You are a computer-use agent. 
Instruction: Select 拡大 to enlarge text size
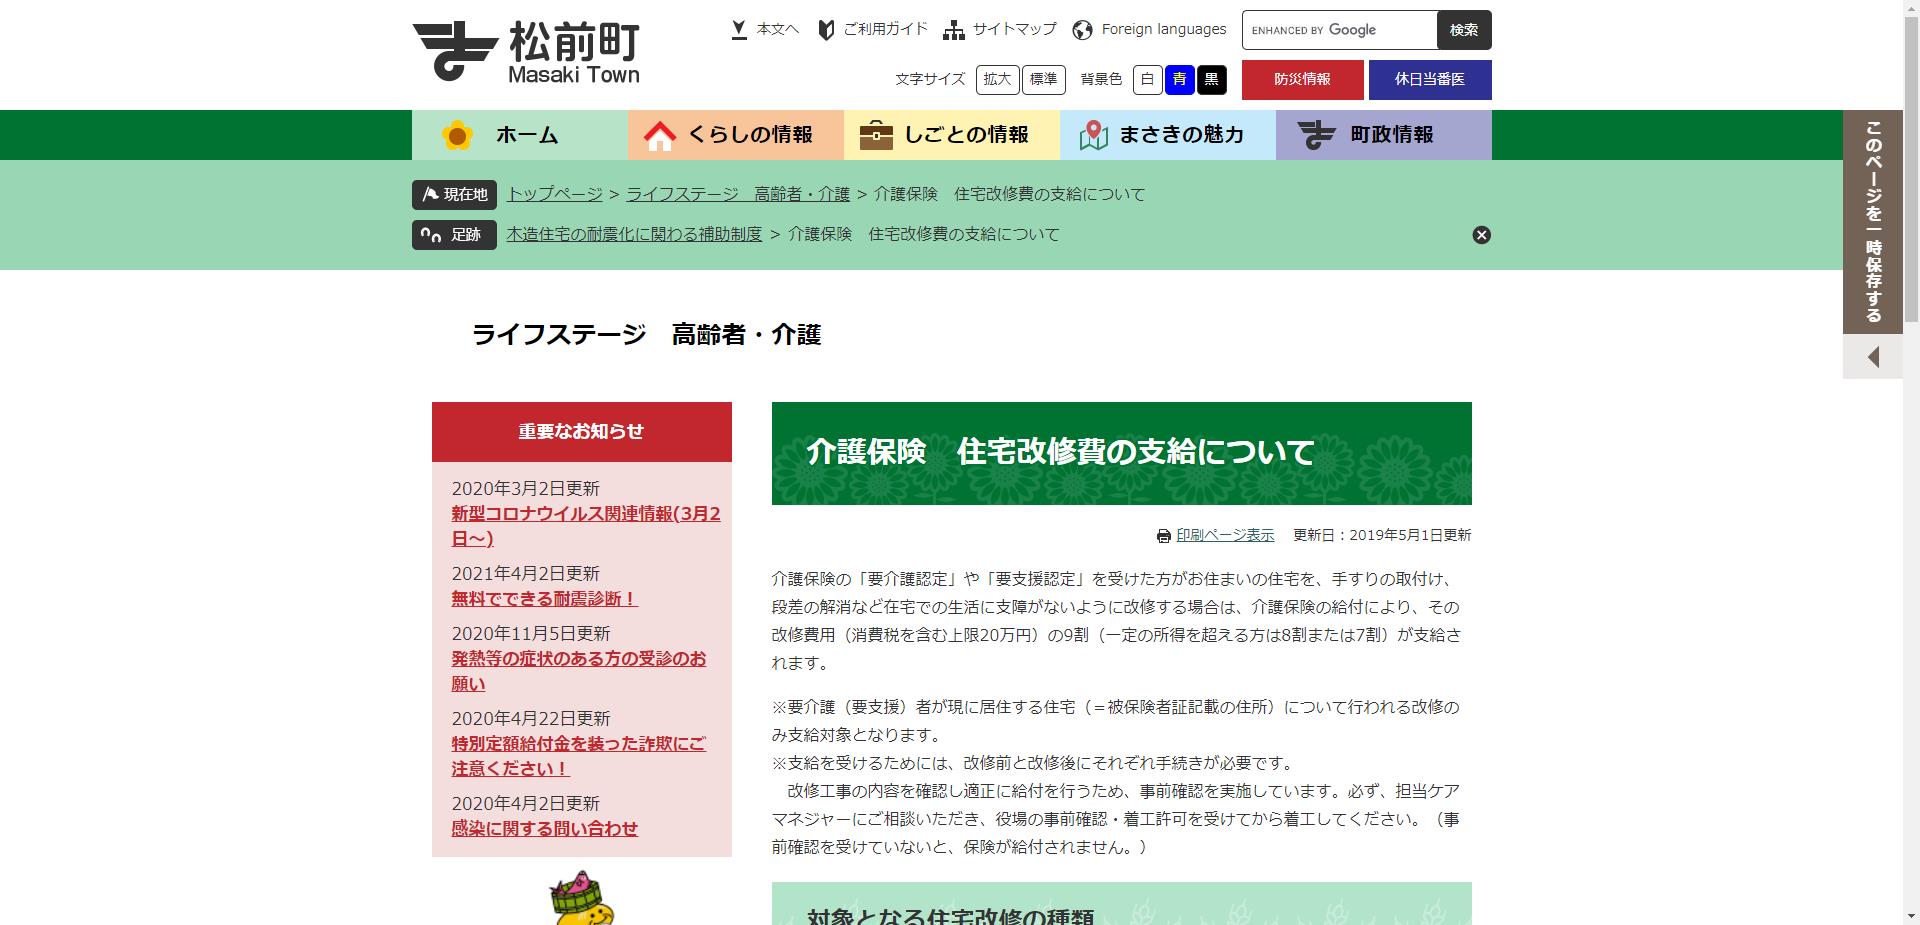pos(996,80)
